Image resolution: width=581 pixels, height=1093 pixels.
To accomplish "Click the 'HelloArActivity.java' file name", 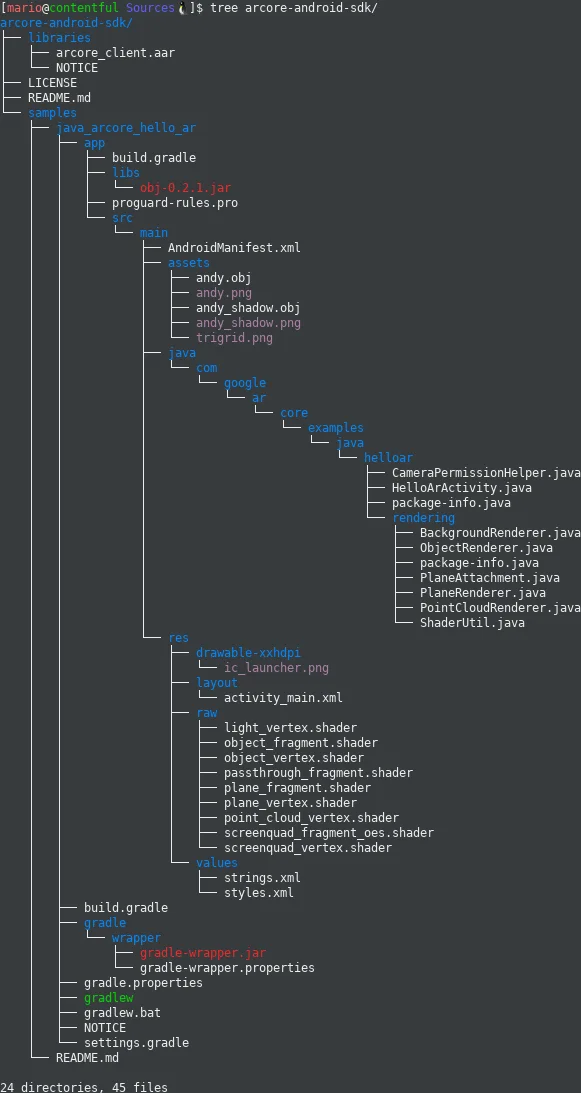I will [461, 489].
